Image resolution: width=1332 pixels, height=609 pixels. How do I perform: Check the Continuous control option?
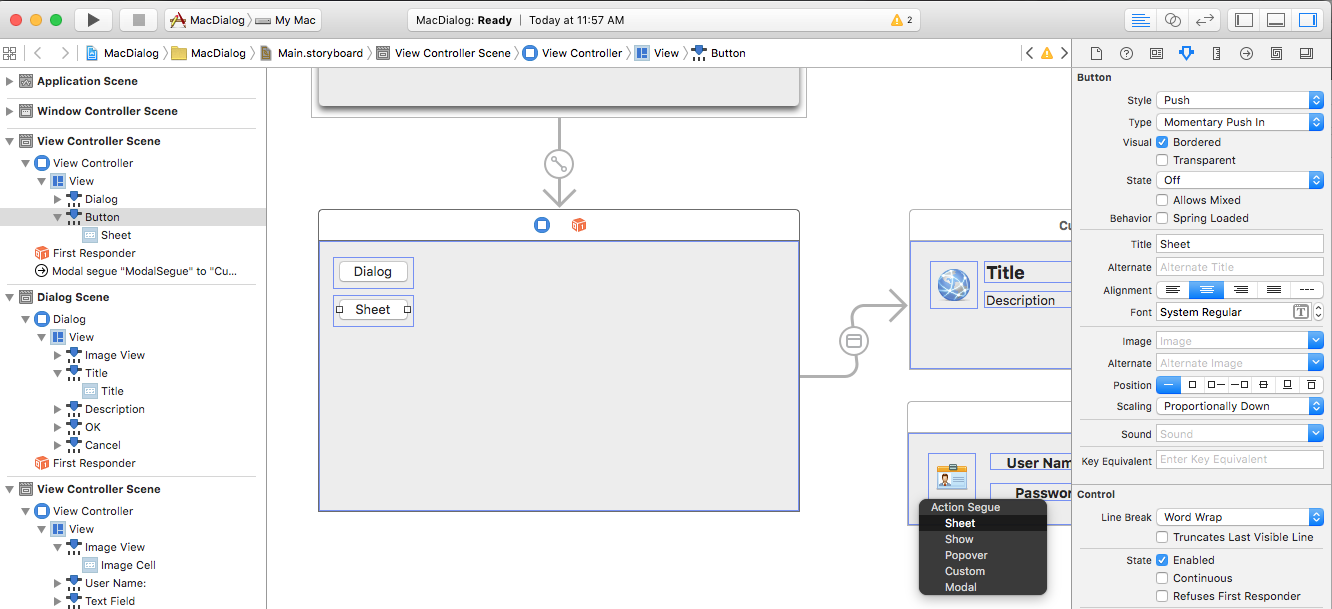[1162, 577]
